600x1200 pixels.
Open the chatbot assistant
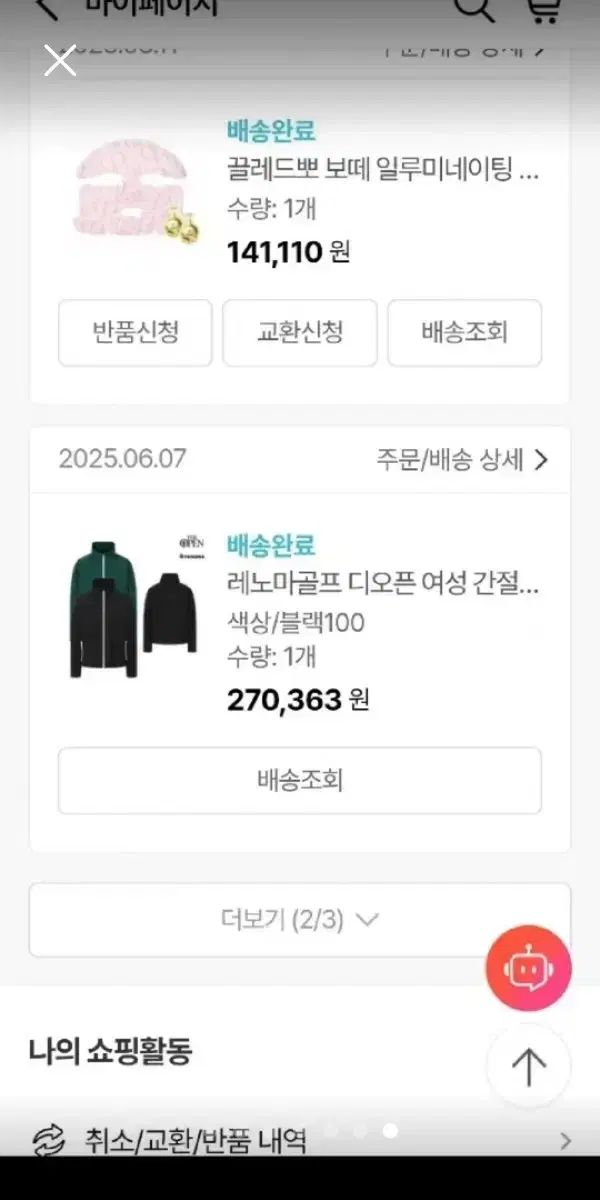pos(528,968)
